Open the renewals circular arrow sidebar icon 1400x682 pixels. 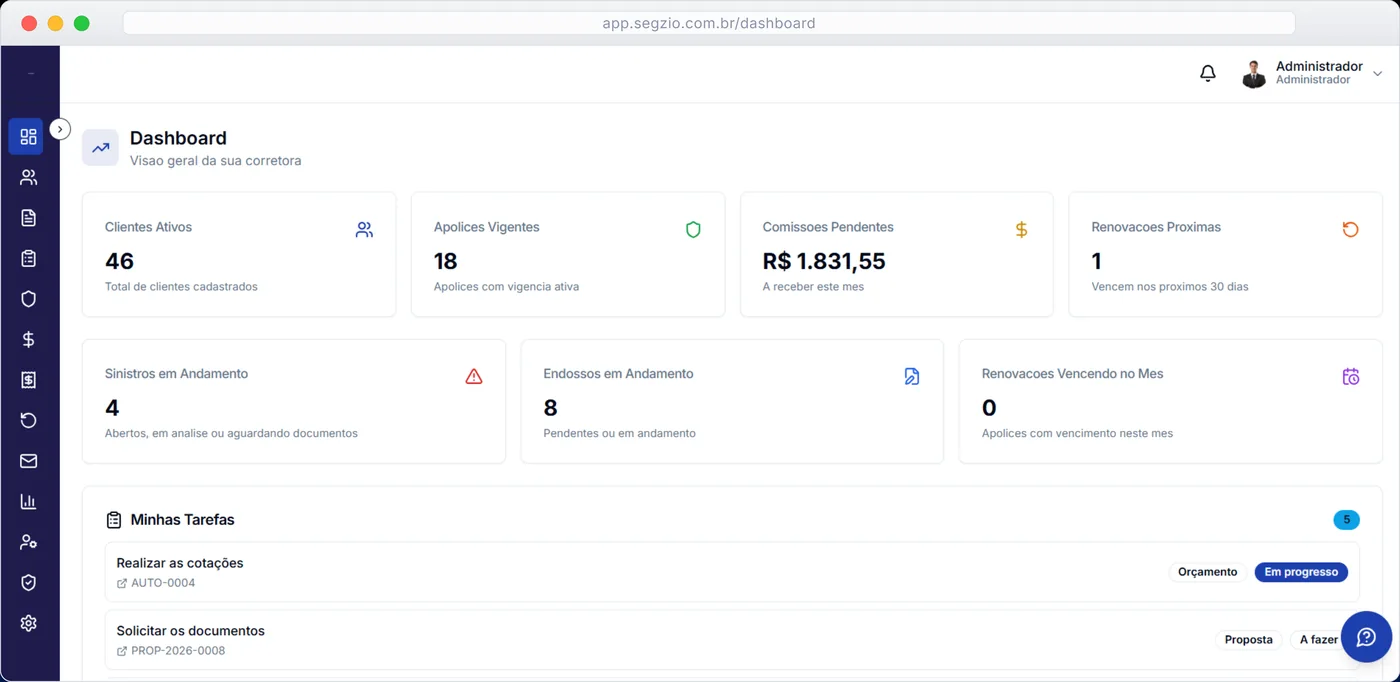point(28,420)
